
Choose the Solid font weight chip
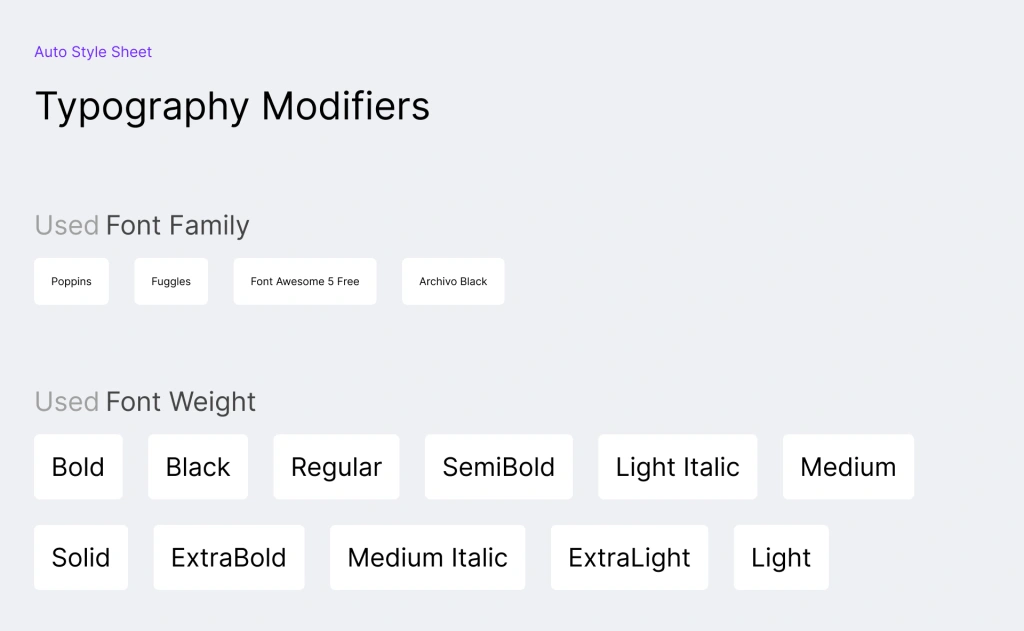pos(81,558)
